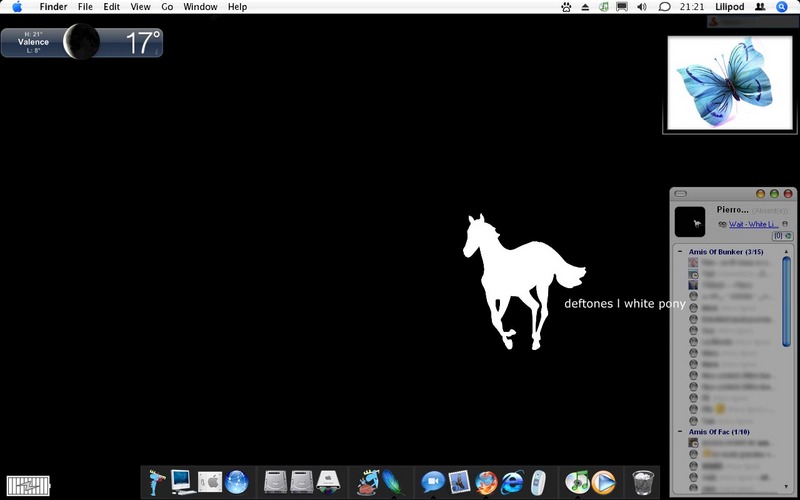This screenshot has width=800, height=500.
Task: Click the butterfly picture thumbnail
Action: [730, 84]
